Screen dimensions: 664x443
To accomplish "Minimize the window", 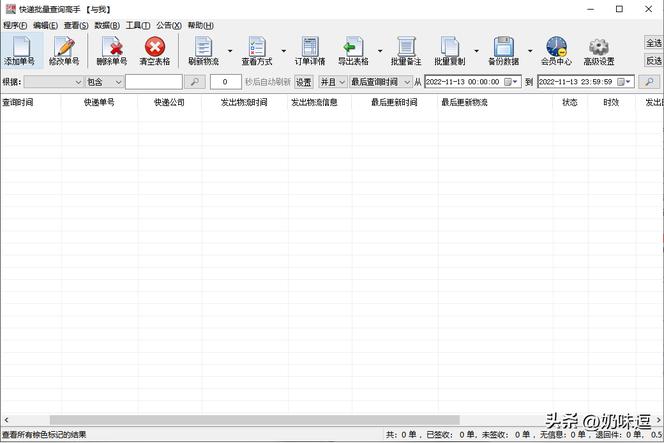I will coord(591,9).
